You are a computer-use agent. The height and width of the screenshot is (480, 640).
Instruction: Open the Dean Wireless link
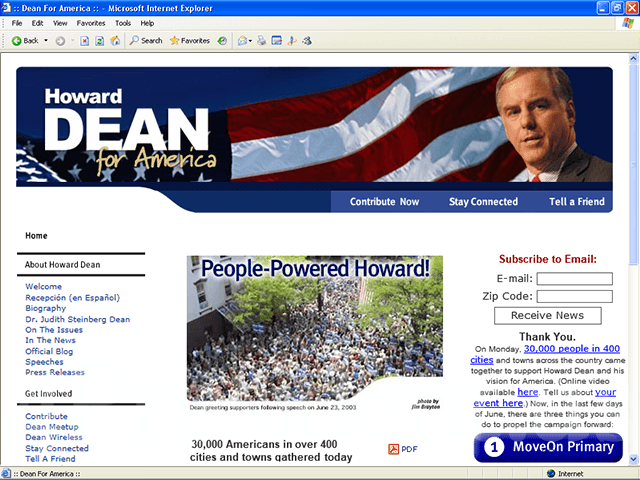(54, 437)
